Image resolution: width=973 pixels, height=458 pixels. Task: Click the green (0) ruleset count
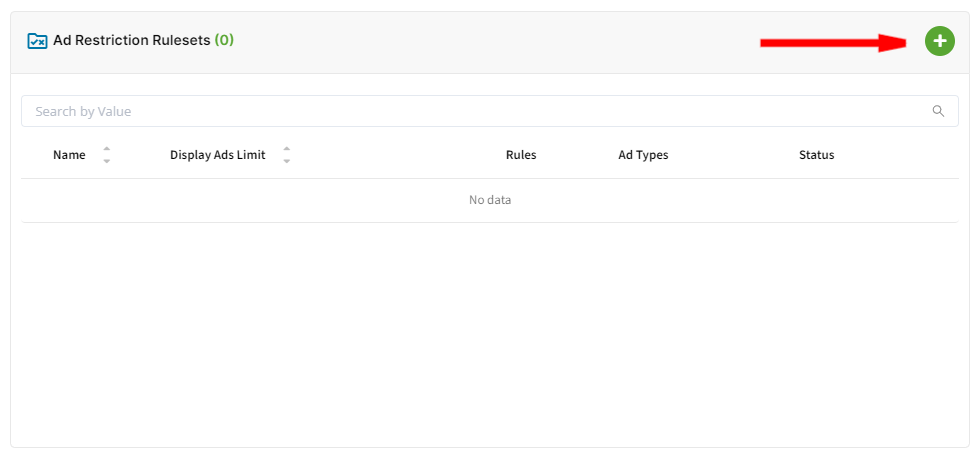(224, 41)
